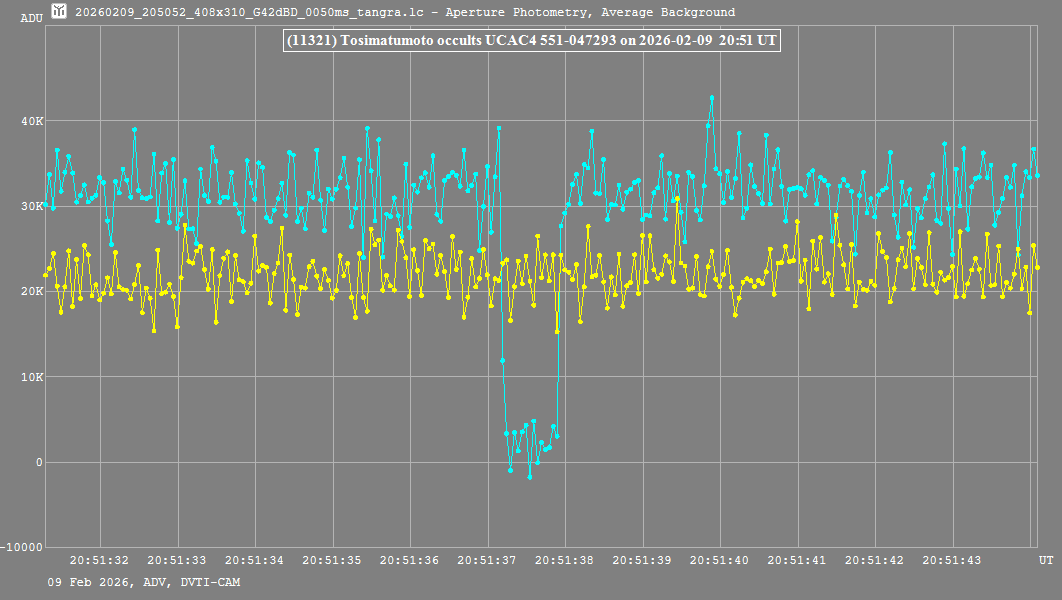Select the 20:51:32 time axis label

tap(101, 561)
